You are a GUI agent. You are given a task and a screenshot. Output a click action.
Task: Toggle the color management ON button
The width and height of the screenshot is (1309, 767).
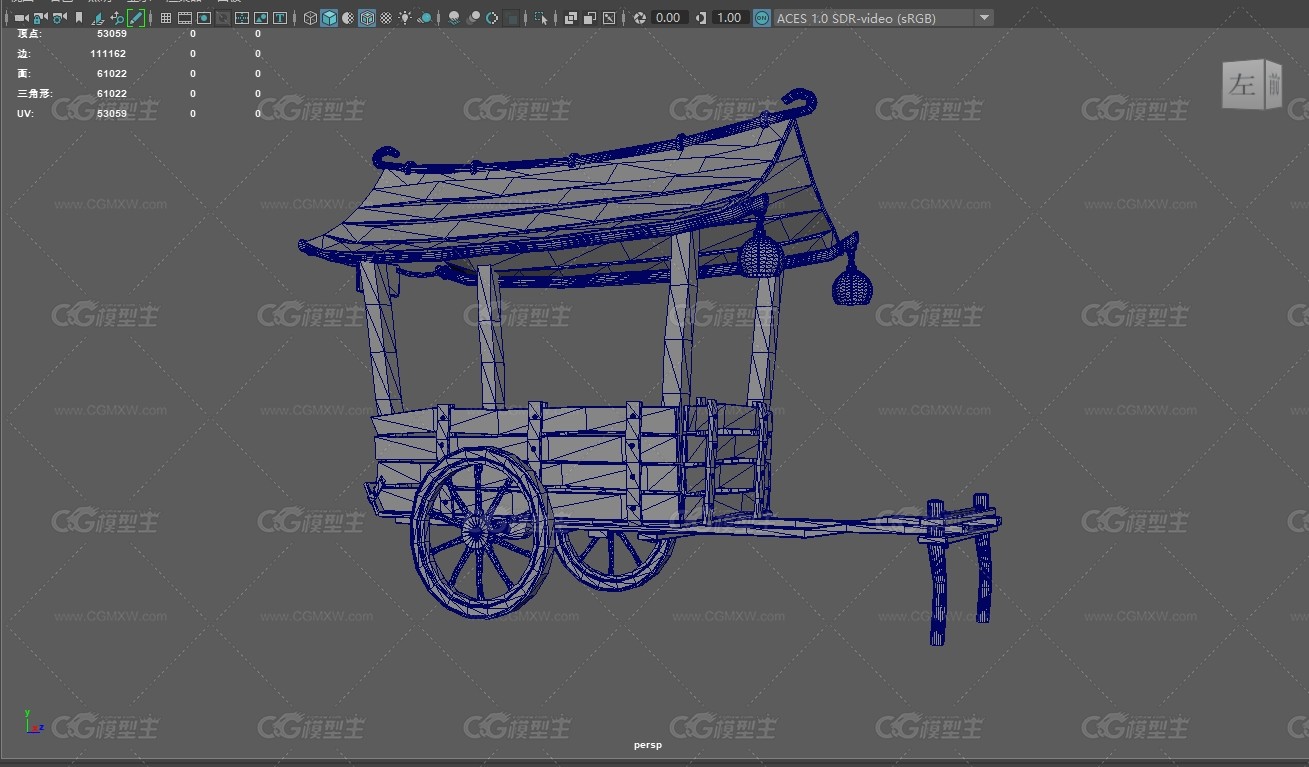click(x=762, y=18)
